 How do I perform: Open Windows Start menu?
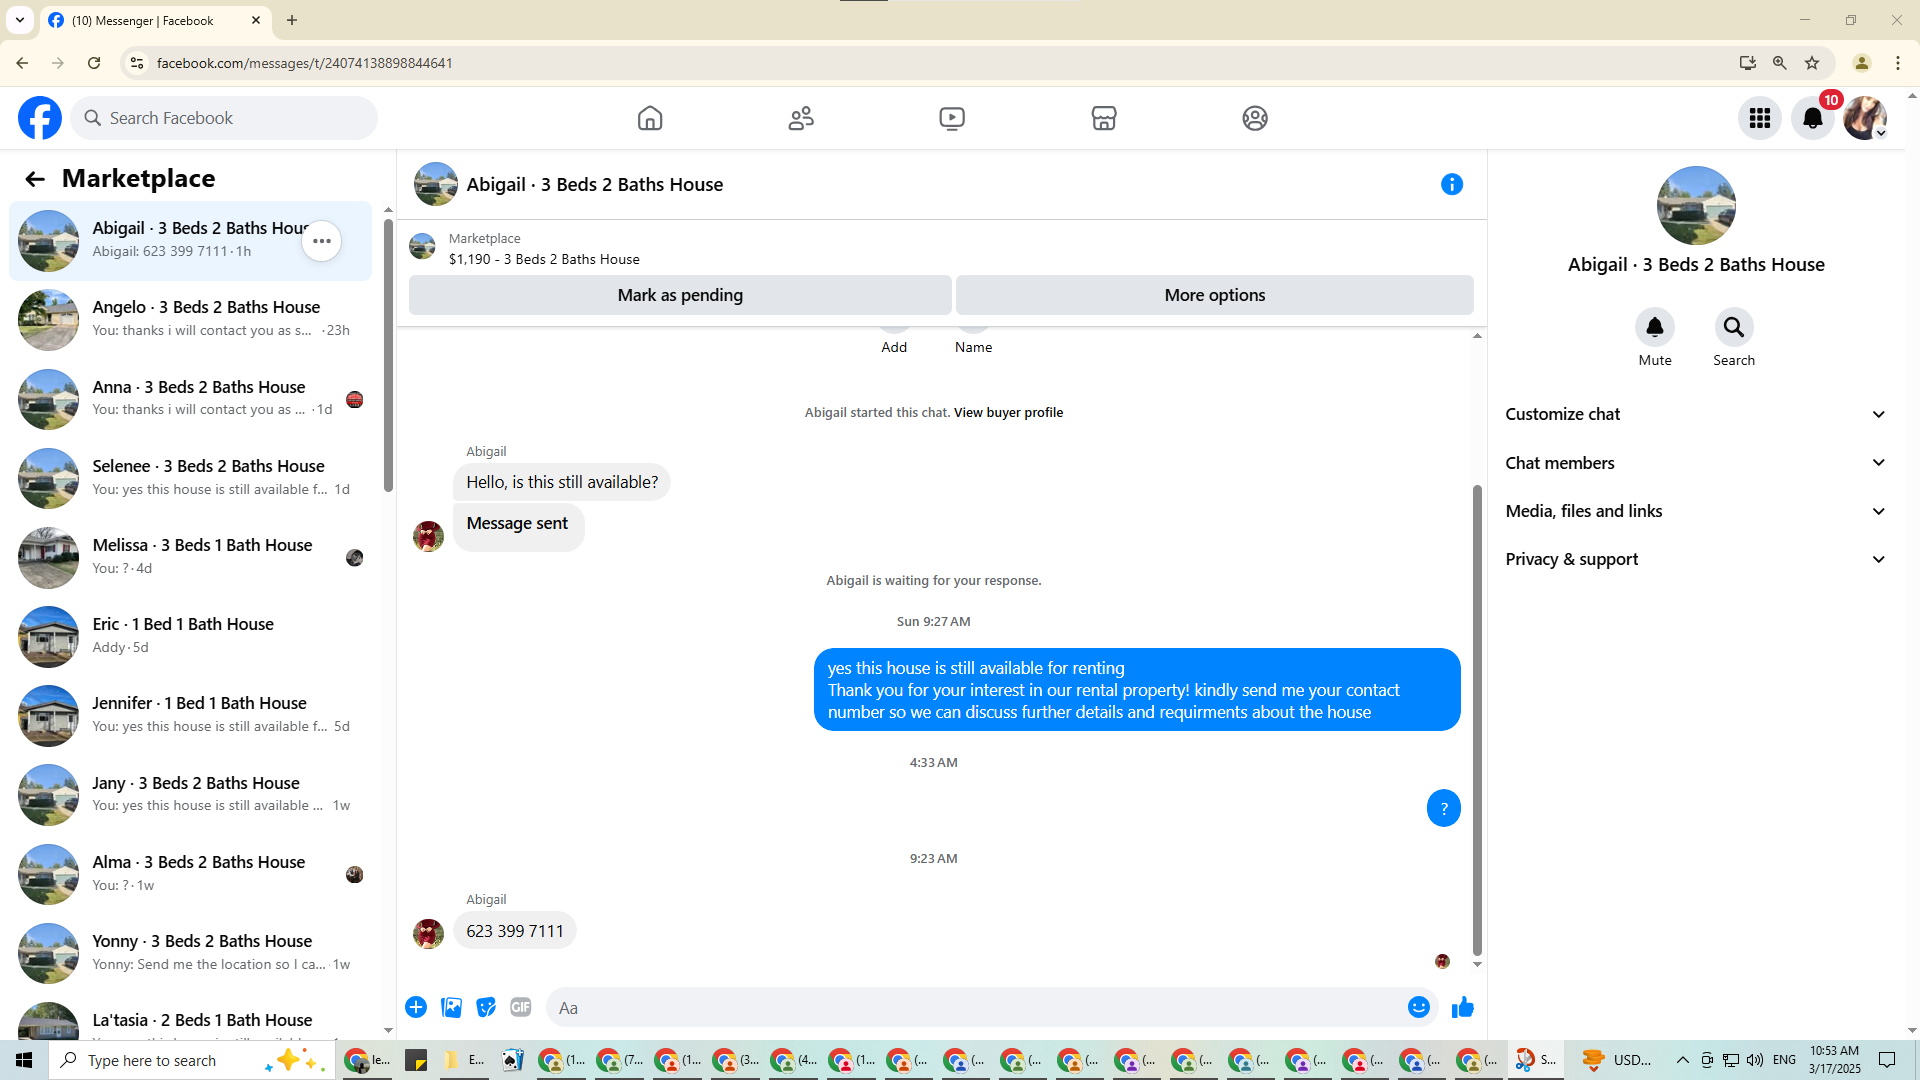tap(24, 1060)
